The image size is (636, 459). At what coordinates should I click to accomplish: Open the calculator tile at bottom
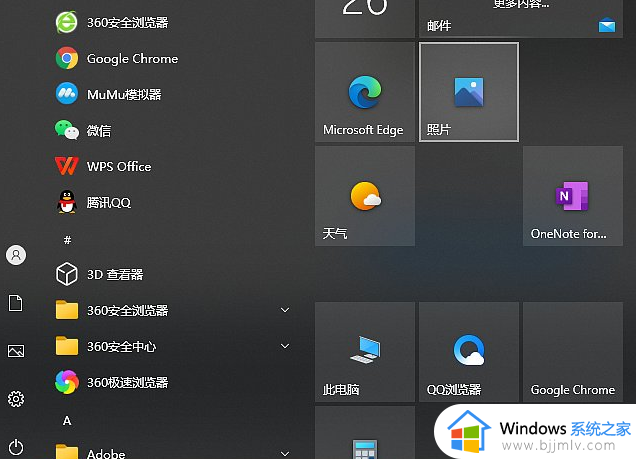pos(365,433)
